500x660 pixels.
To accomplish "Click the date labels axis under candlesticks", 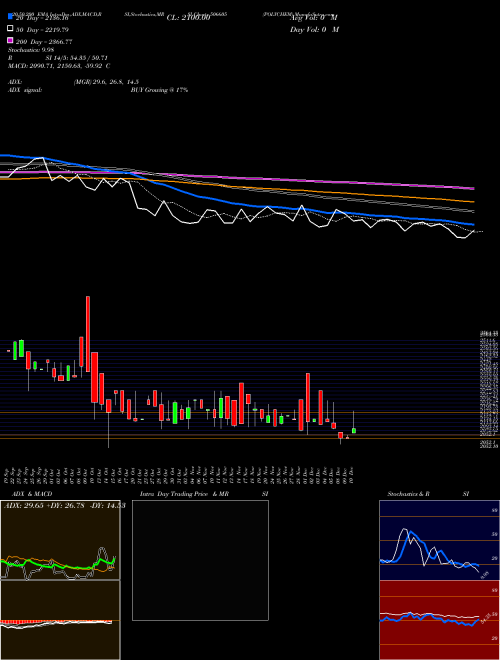I will (x=180, y=475).
